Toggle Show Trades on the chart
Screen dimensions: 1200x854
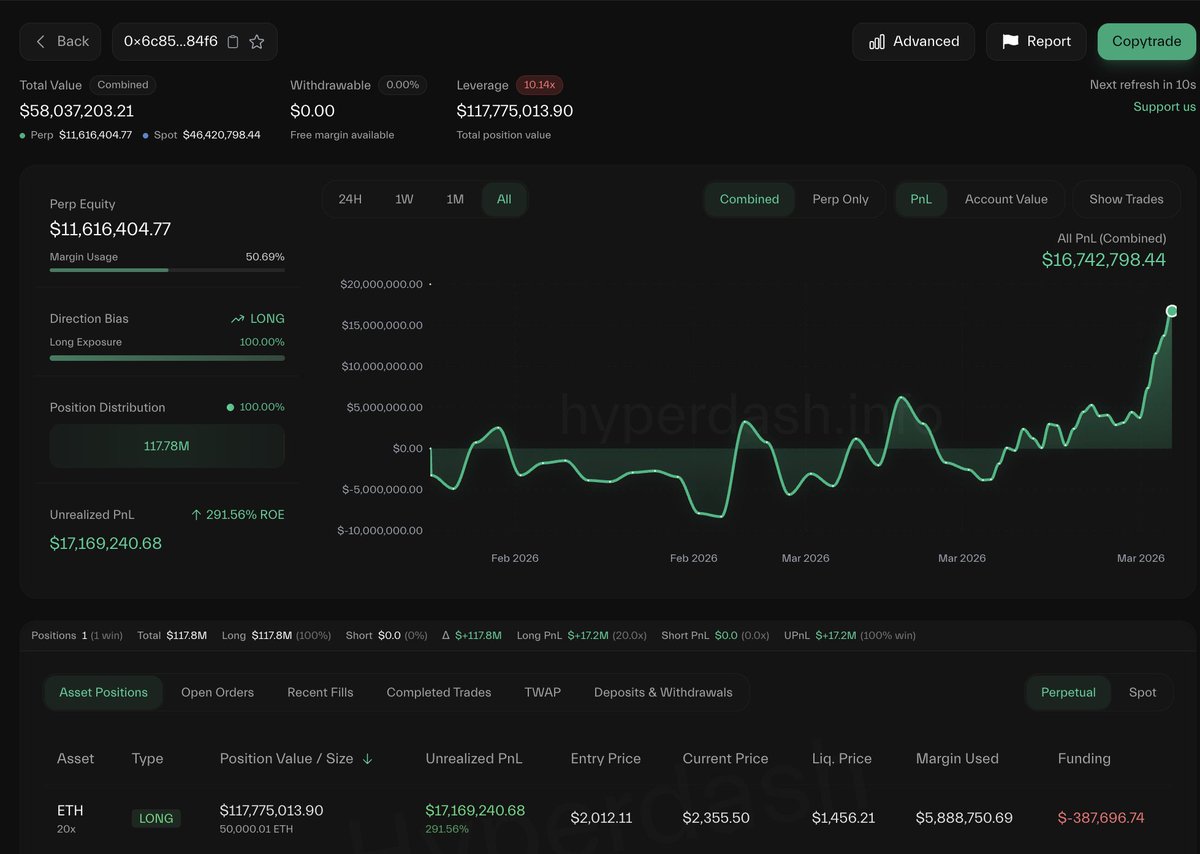click(1126, 199)
